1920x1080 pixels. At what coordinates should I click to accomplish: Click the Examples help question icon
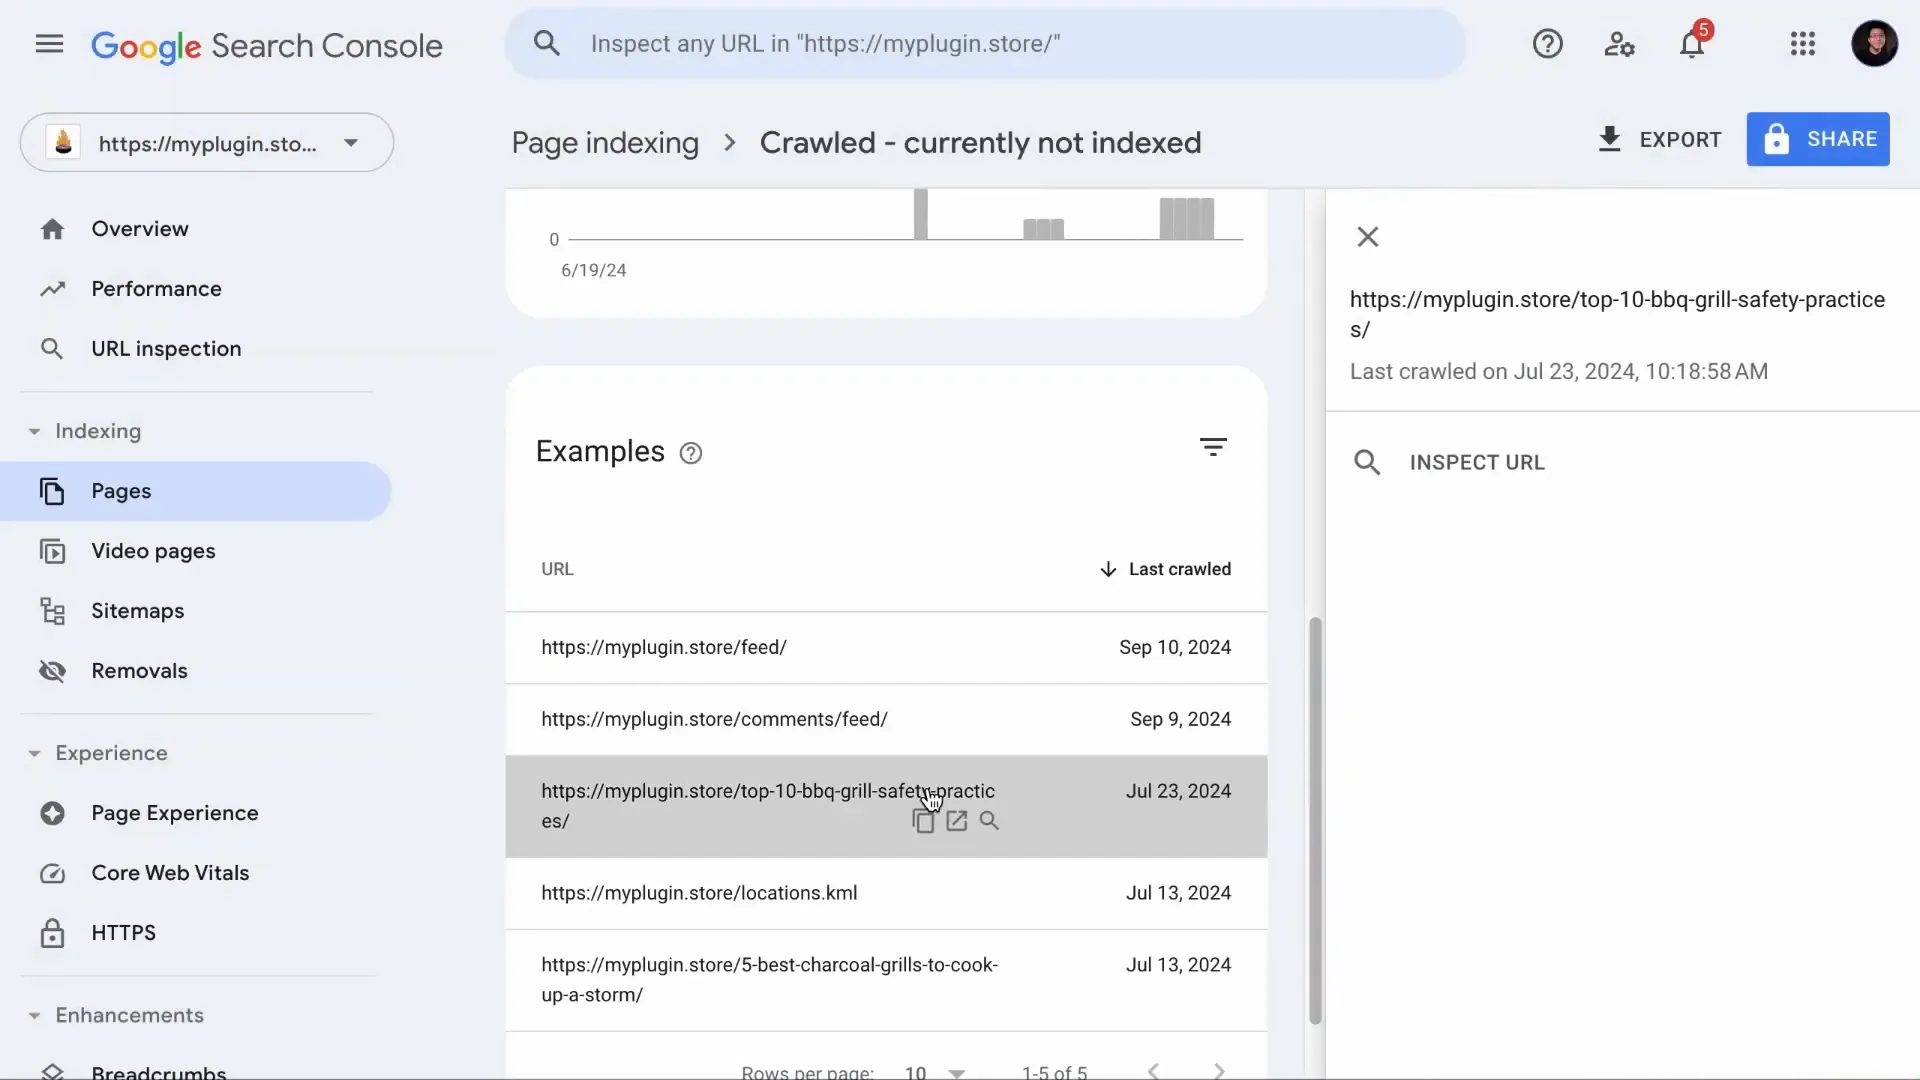691,453
